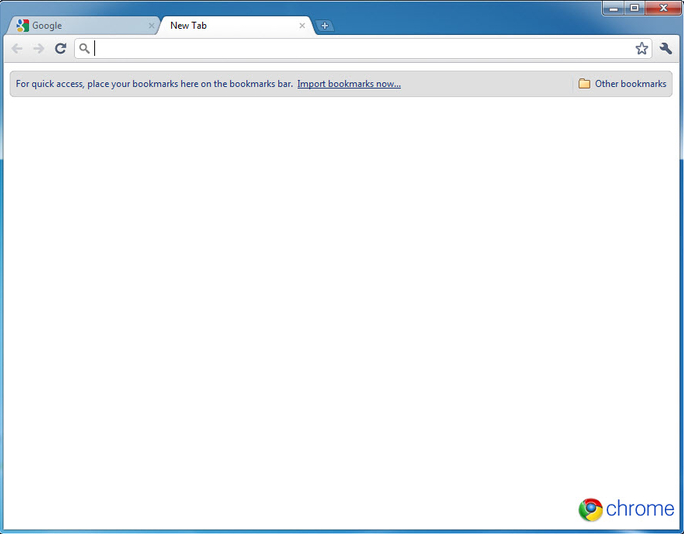This screenshot has height=534, width=684.
Task: Open a new tab with the plus button
Action: coord(325,26)
